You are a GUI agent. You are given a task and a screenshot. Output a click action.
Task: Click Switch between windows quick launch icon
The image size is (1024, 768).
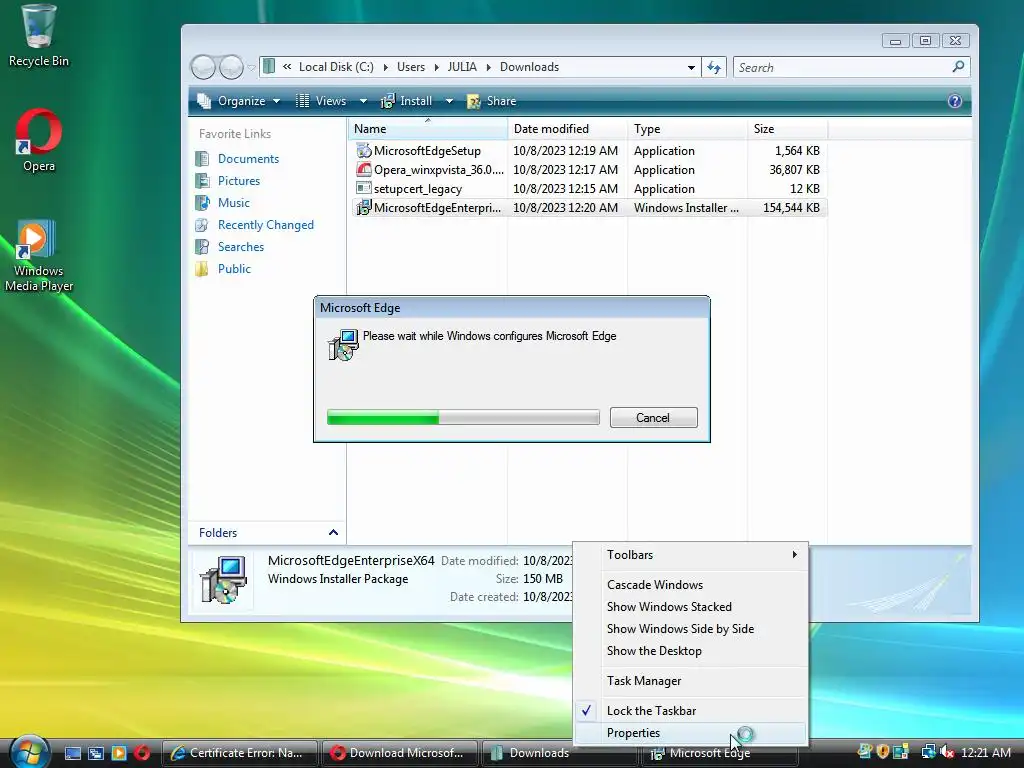click(95, 753)
